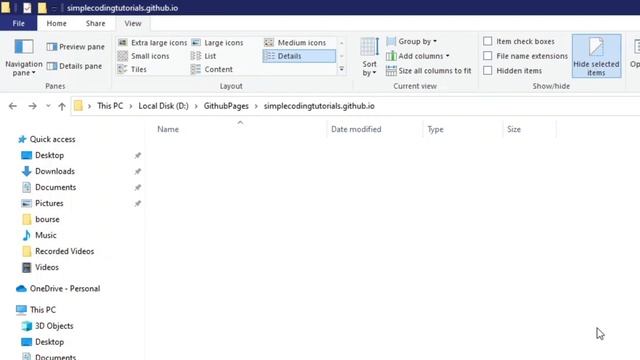This screenshot has width=640, height=360.
Task: Switch layout to Content view
Action: pyautogui.click(x=212, y=69)
